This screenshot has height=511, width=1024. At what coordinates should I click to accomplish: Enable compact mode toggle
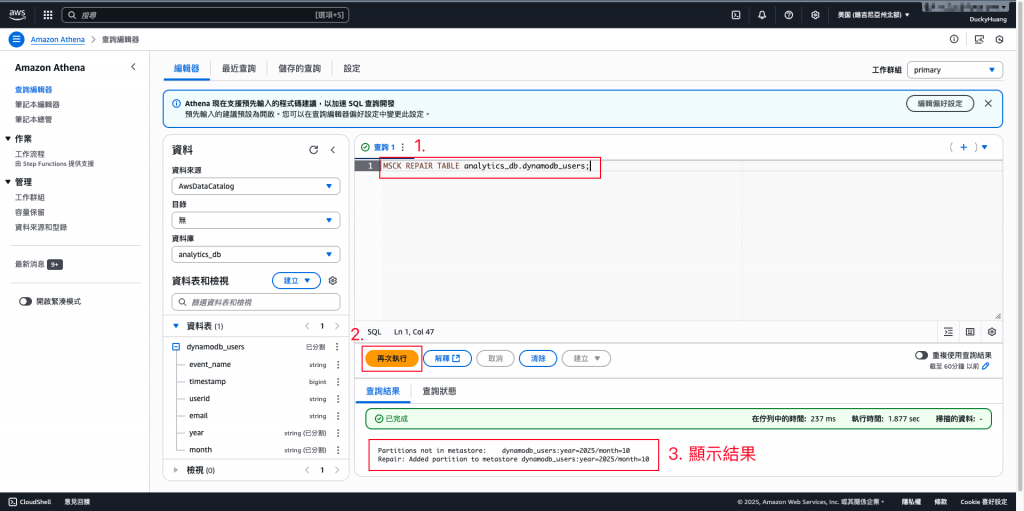click(25, 301)
